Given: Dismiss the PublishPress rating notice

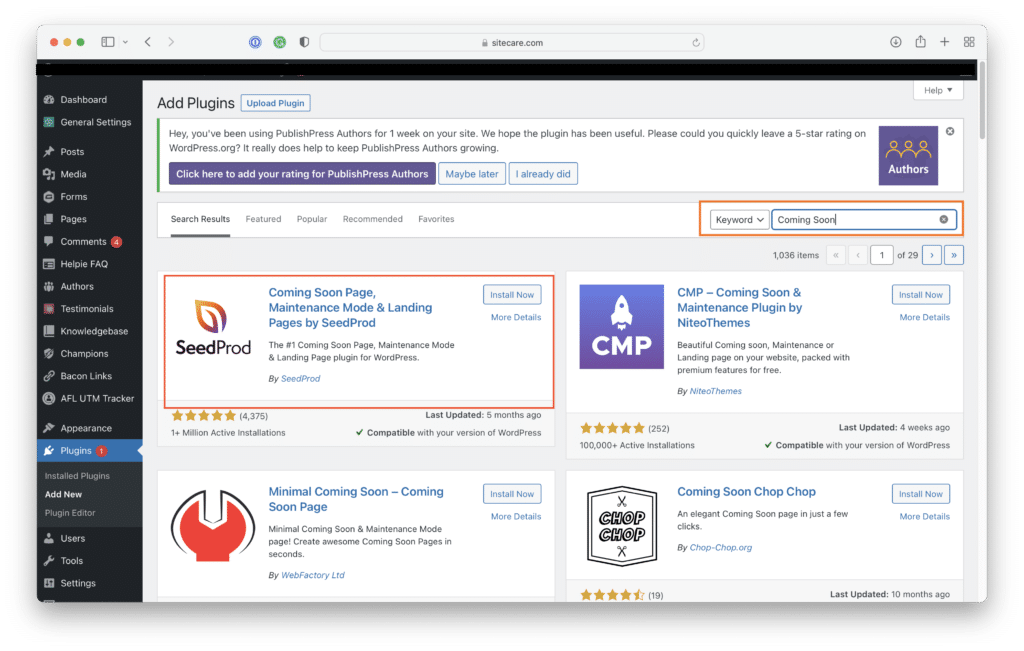Looking at the screenshot, I should point(950,131).
